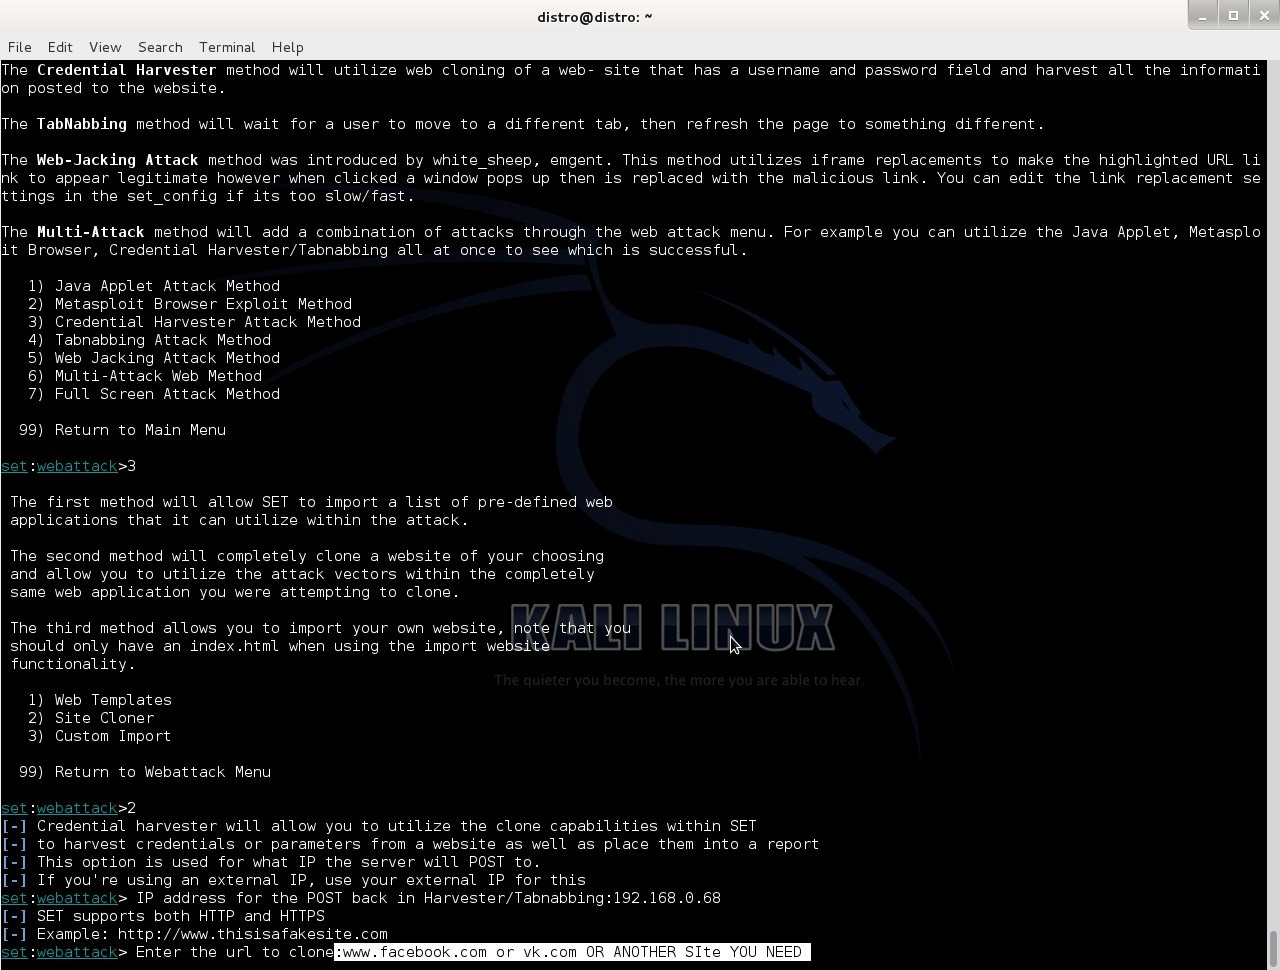The height and width of the screenshot is (970, 1280).
Task: Open the Search menu
Action: pos(160,47)
